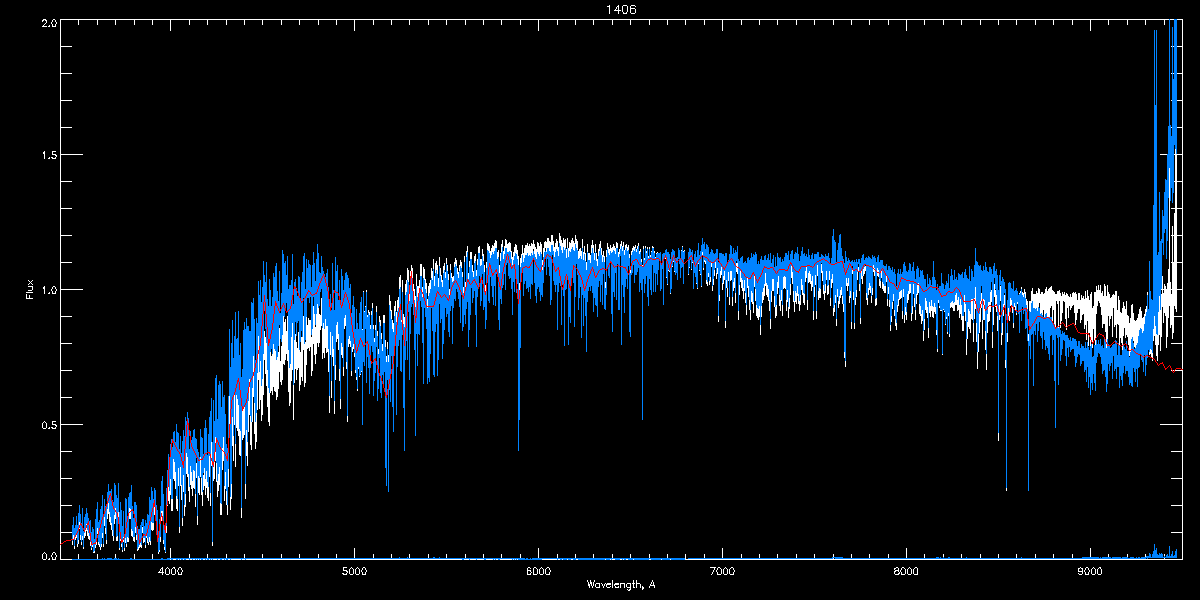
Task: Click the tall blue spike near 9350
Action: [1155, 35]
